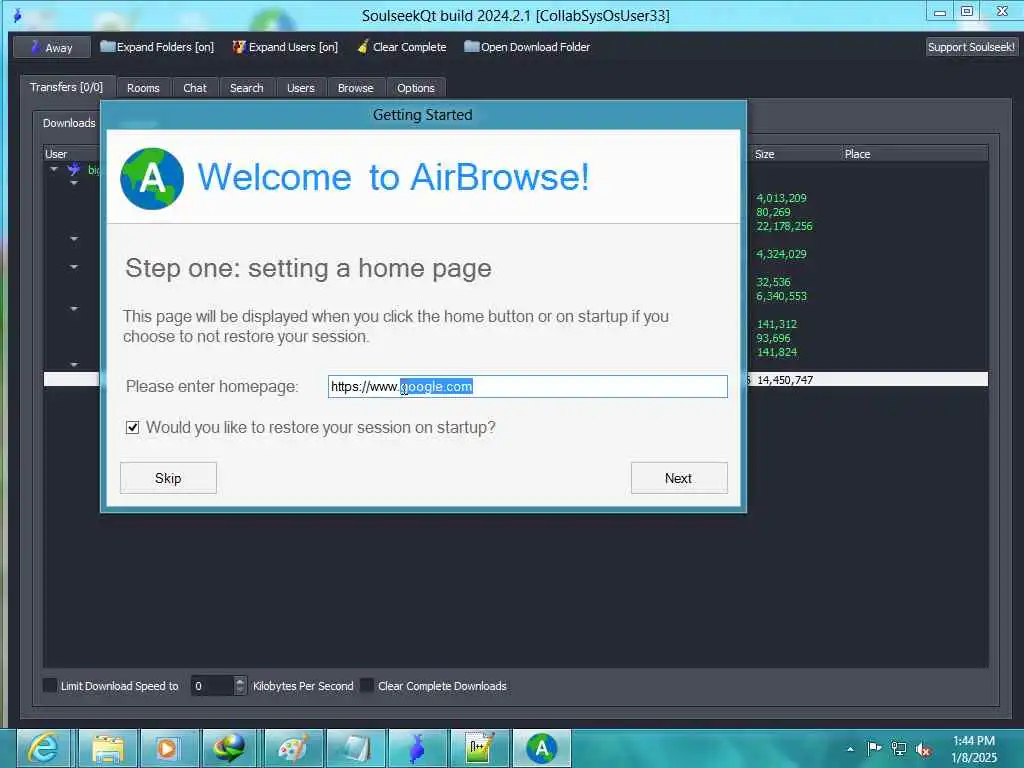
Task: Select the size value 80,269
Action: pyautogui.click(x=773, y=212)
